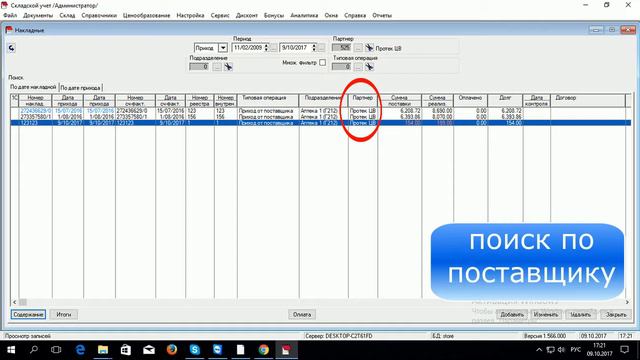
Task: Open the Windows notification center
Action: click(624, 350)
